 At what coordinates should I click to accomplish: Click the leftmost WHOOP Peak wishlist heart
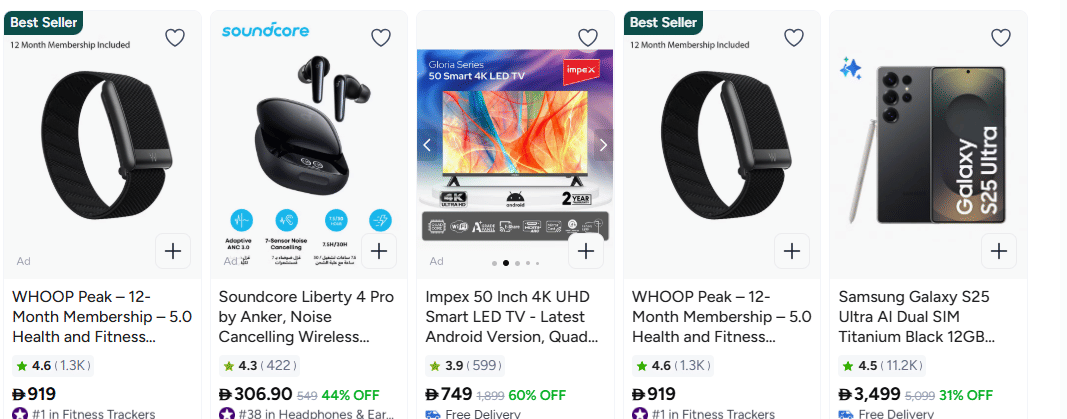click(x=175, y=38)
